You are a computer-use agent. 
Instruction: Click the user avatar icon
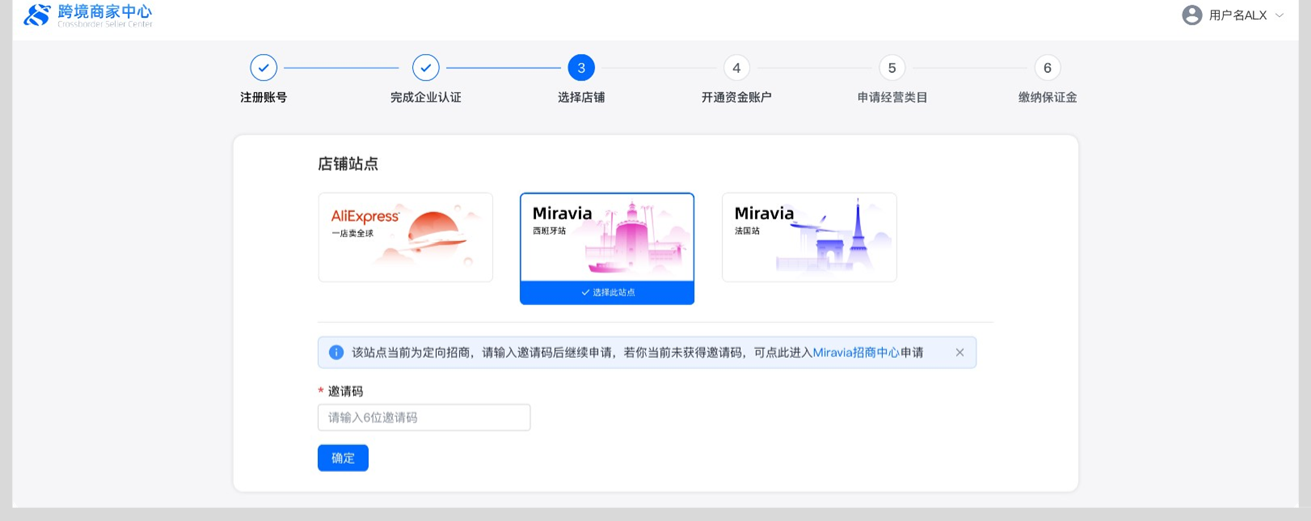[x=1191, y=15]
